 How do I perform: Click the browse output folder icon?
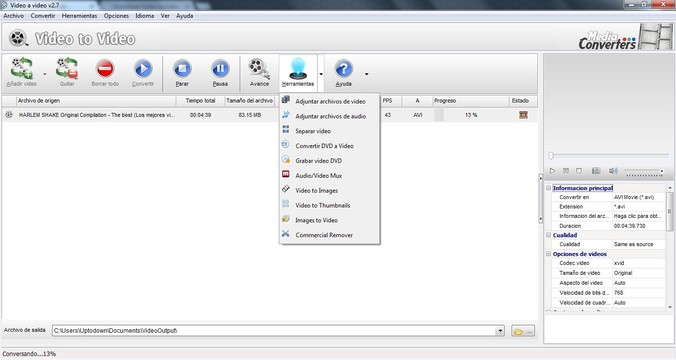click(523, 331)
